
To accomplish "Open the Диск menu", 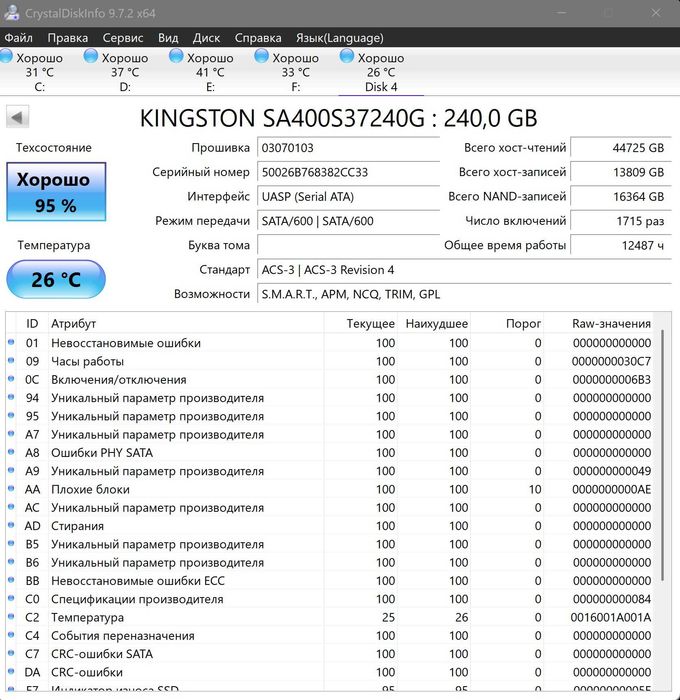I will click(206, 38).
